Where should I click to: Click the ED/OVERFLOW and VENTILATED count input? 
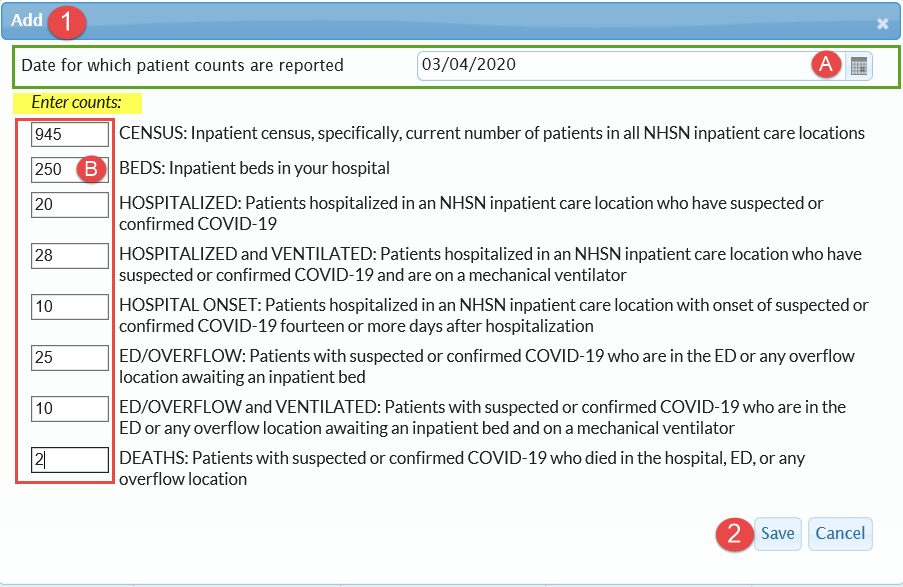click(69, 409)
